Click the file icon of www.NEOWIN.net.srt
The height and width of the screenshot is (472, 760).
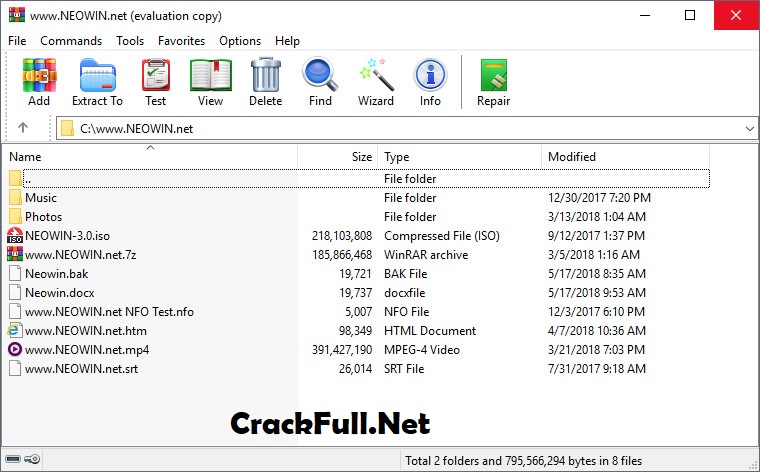pos(15,368)
